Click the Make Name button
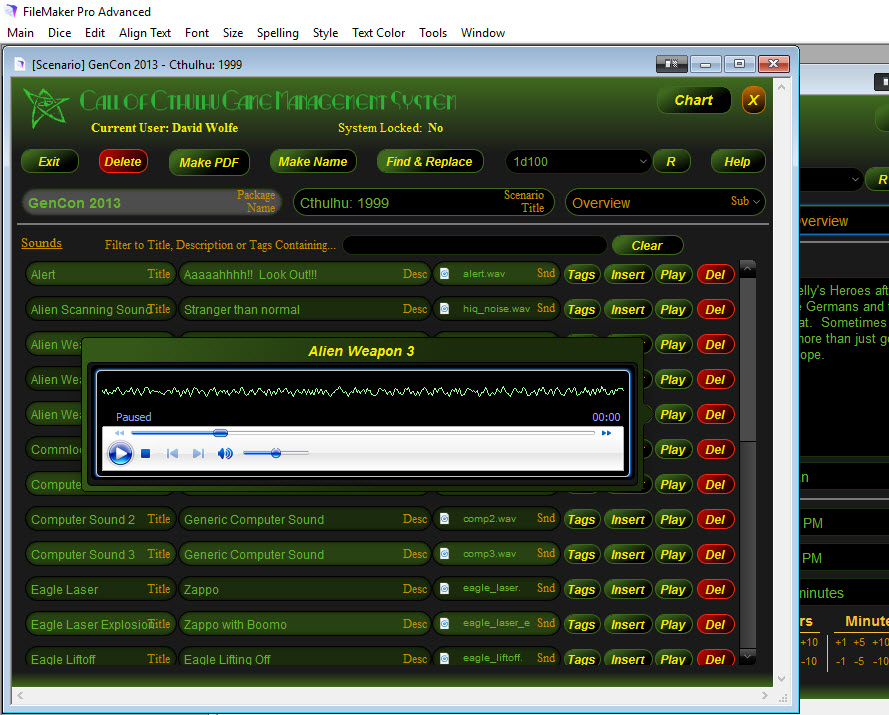 pyautogui.click(x=313, y=162)
